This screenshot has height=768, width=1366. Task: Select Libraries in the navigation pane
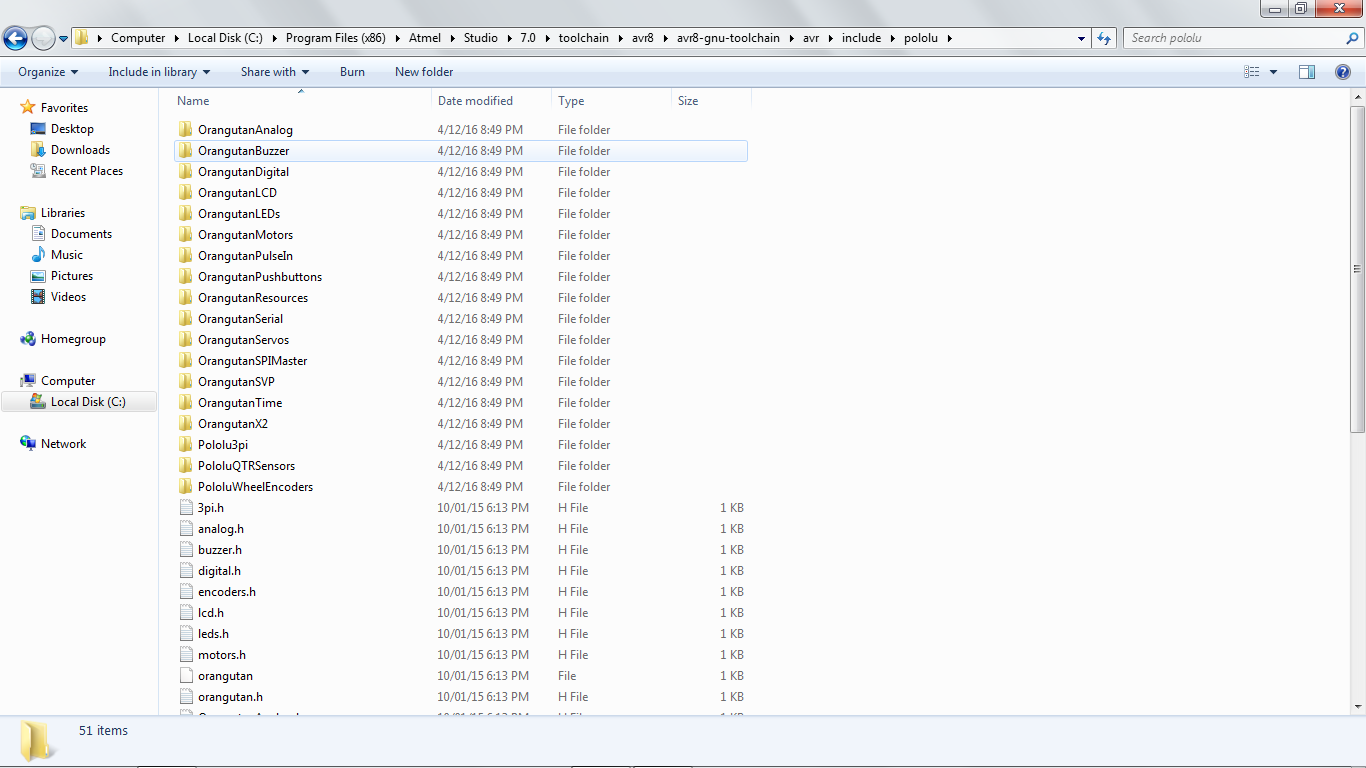point(62,213)
